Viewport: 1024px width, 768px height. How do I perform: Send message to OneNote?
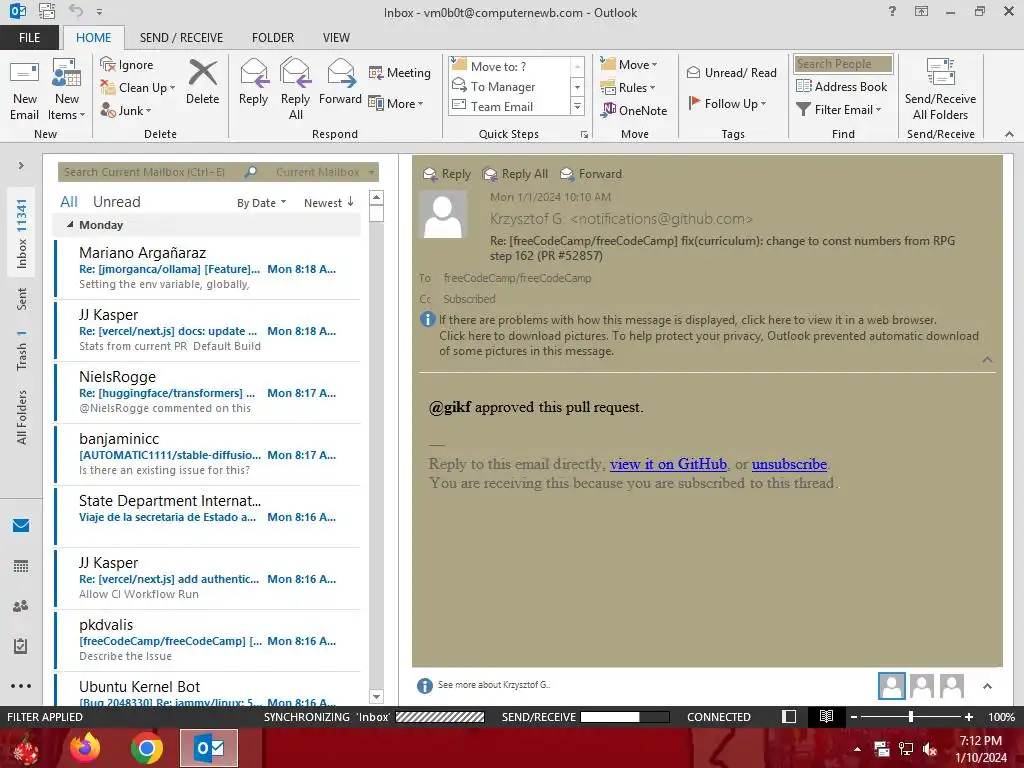pos(634,110)
